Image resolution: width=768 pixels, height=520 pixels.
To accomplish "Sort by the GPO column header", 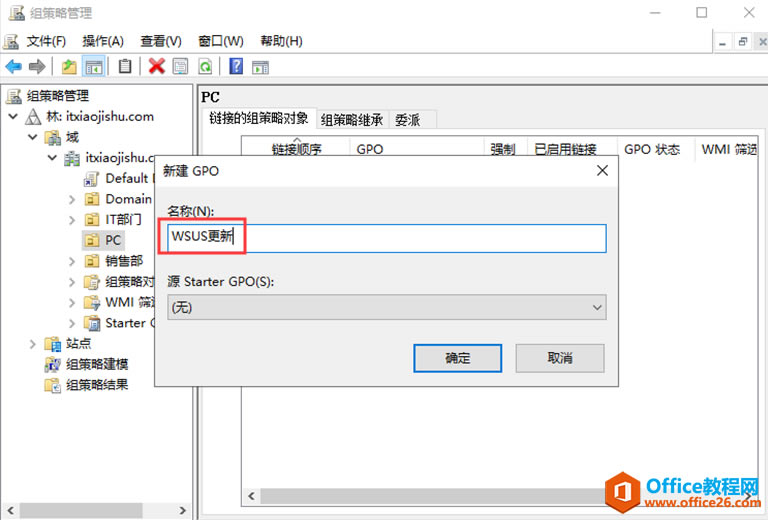I will tap(417, 148).
